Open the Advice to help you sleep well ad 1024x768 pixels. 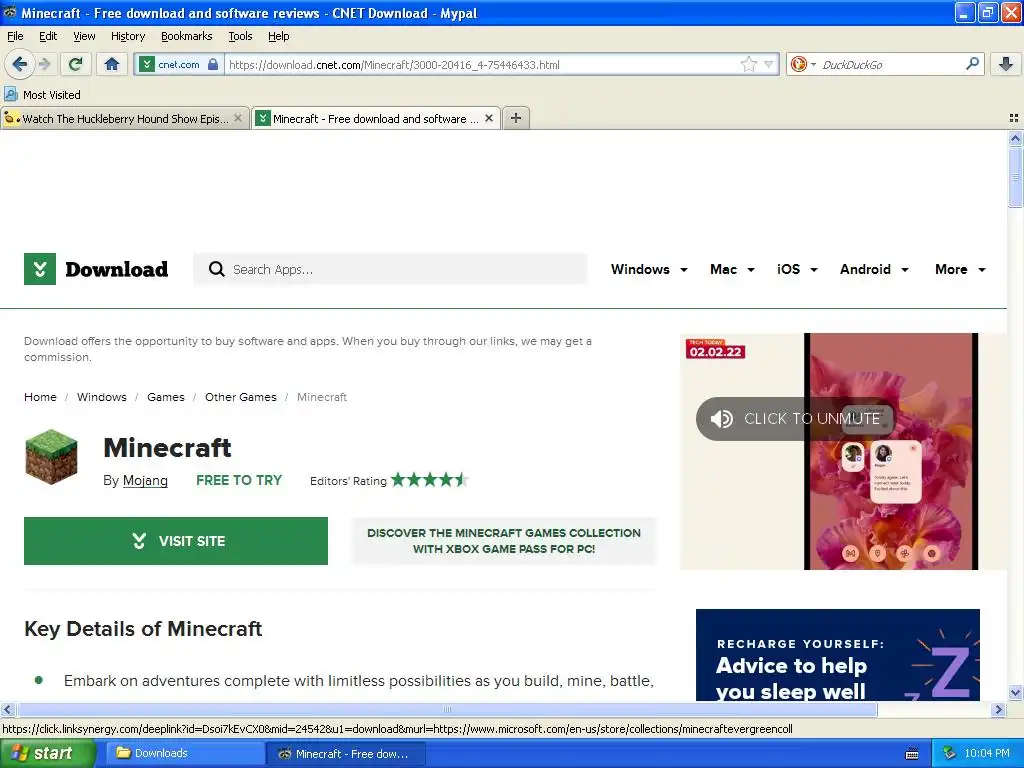(x=838, y=655)
